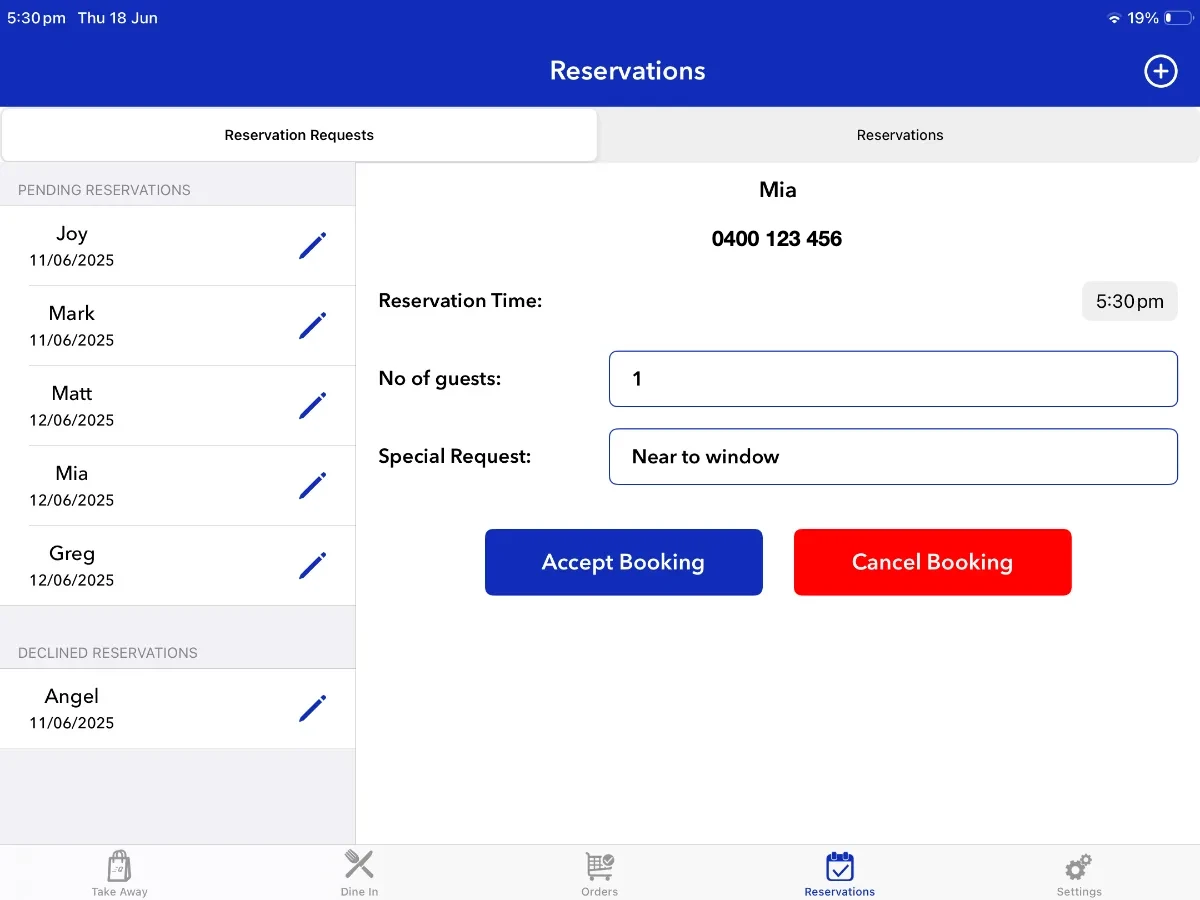This screenshot has width=1200, height=900.
Task: Tap the battery indicator in status bar
Action: click(x=1179, y=18)
